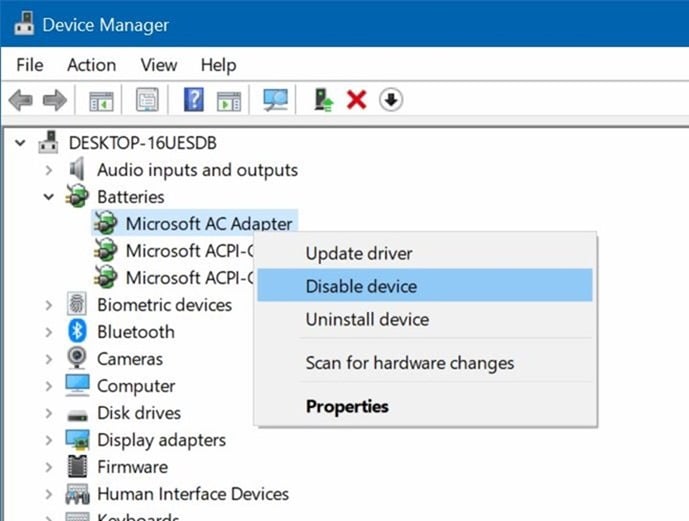Click the Update device driver toolbar icon
Viewport: 689px width, 521px height.
323,100
